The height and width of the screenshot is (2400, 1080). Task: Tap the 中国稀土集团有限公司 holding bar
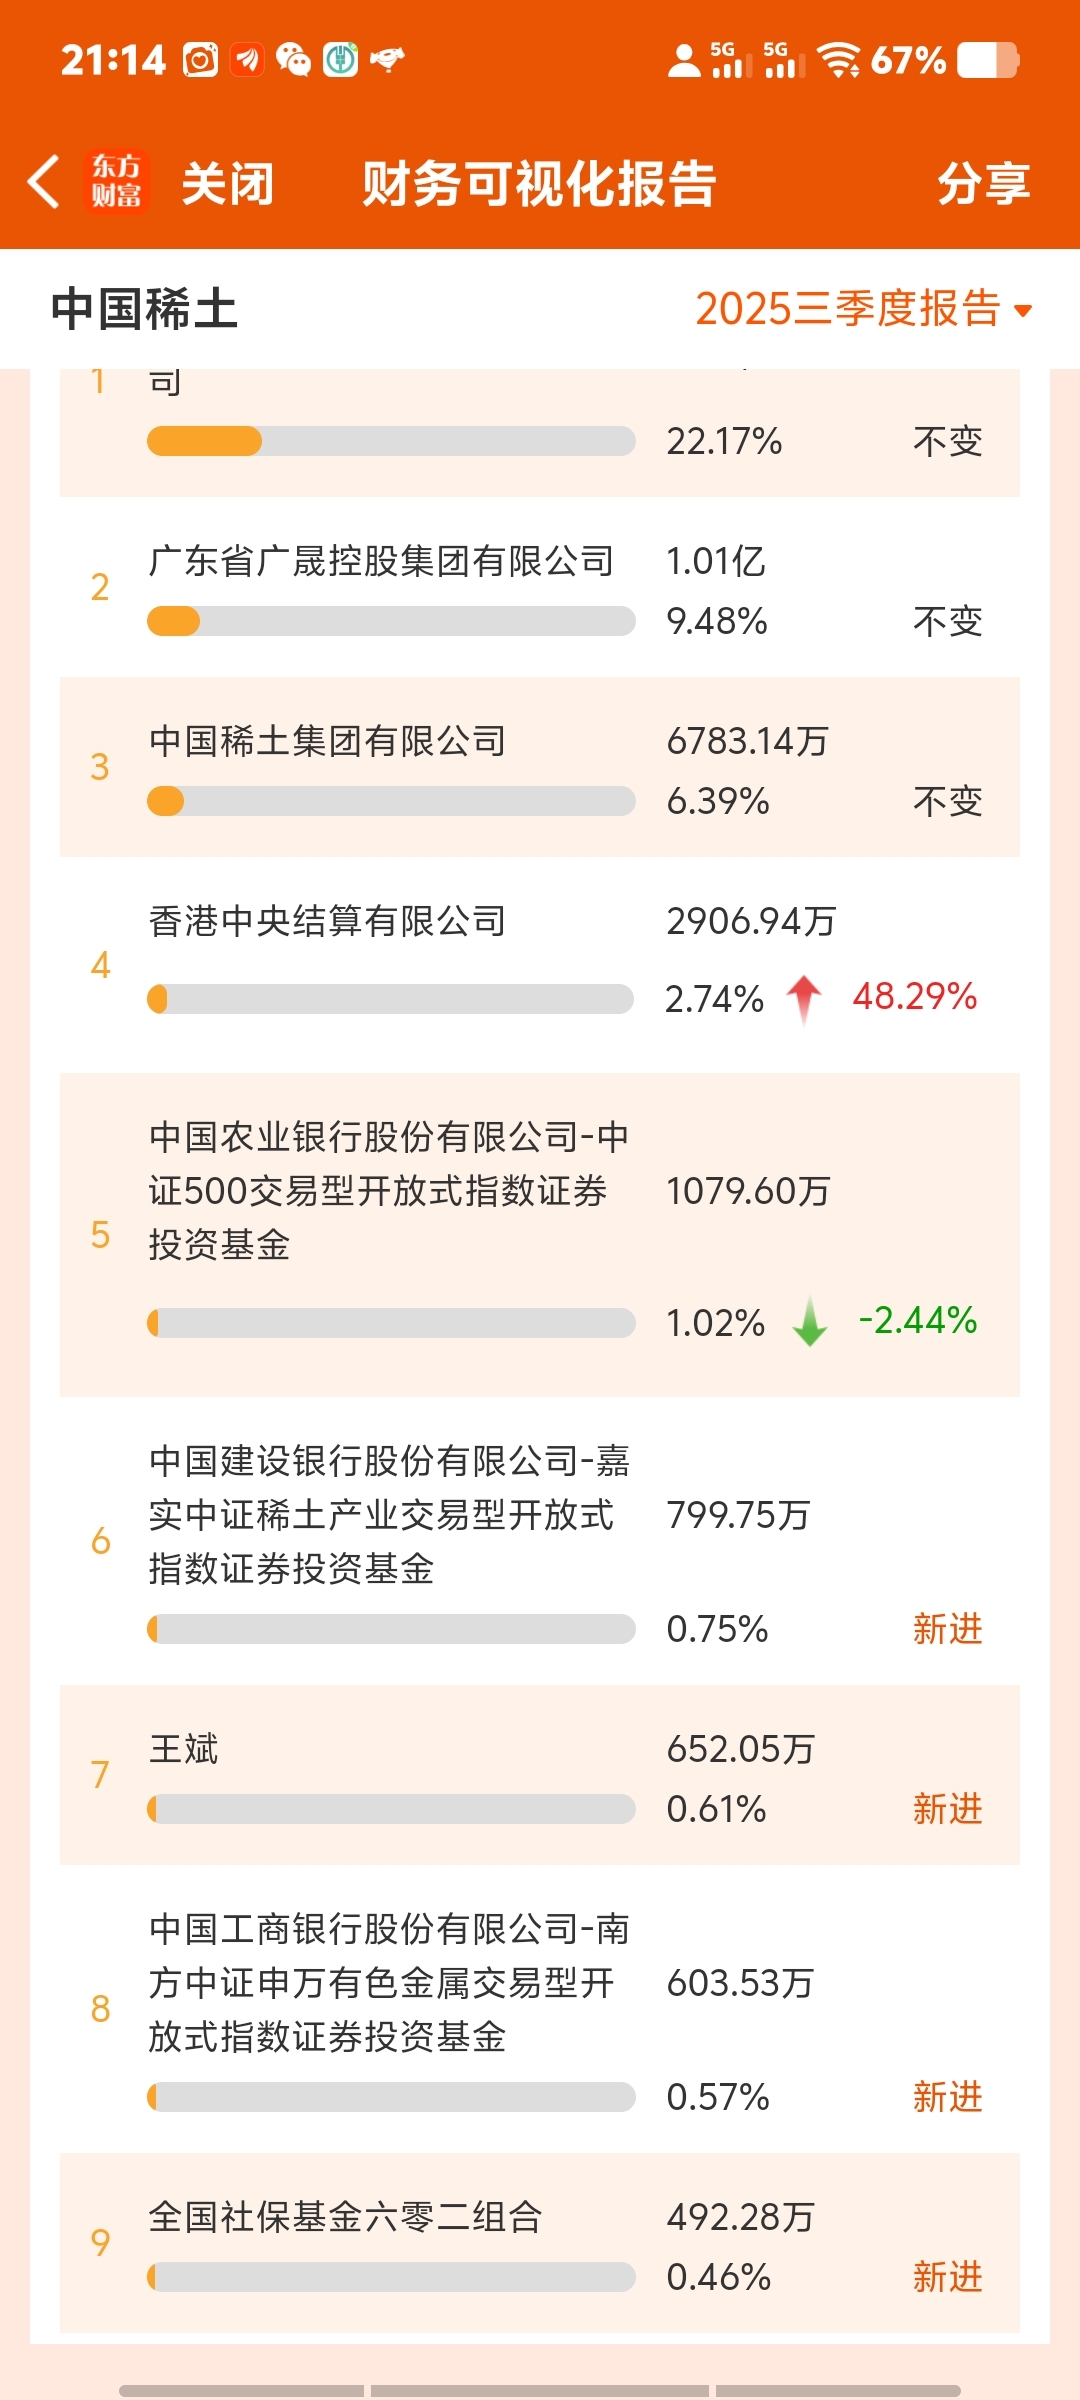391,801
